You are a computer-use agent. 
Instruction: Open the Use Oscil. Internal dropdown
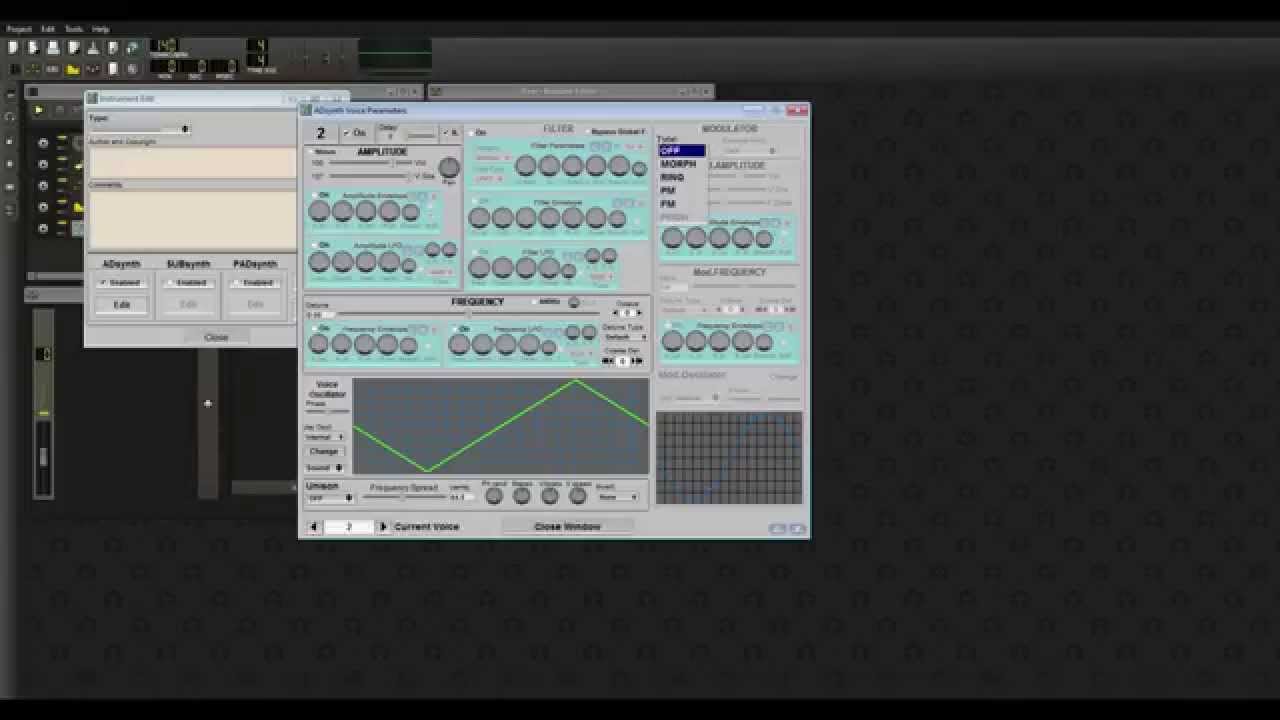point(325,437)
